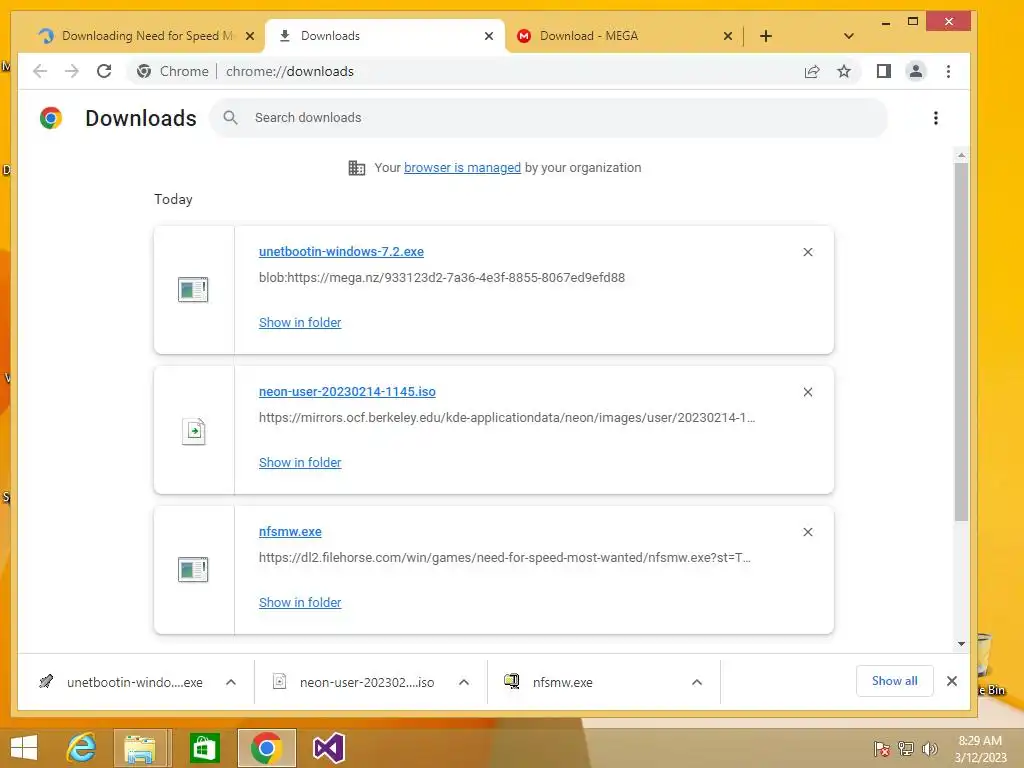The image size is (1024, 768).
Task: Open the Windows Start button
Action: 24,748
